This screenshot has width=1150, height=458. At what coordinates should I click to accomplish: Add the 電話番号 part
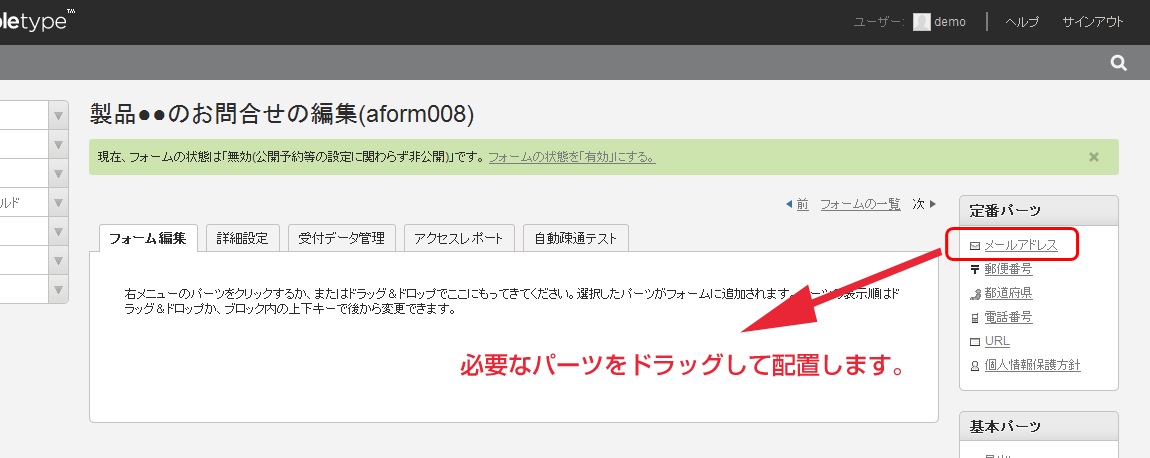[1008, 318]
